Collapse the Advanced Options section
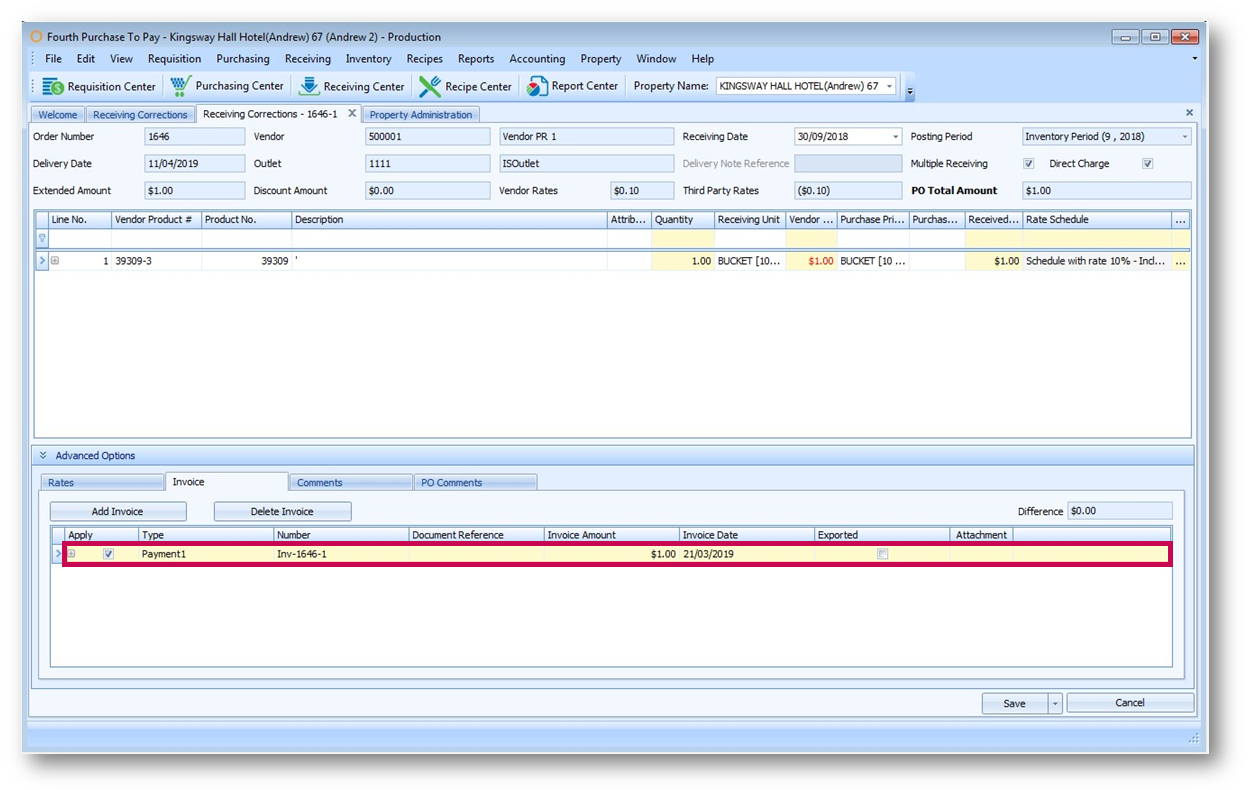This screenshot has width=1251, height=790. click(x=43, y=456)
